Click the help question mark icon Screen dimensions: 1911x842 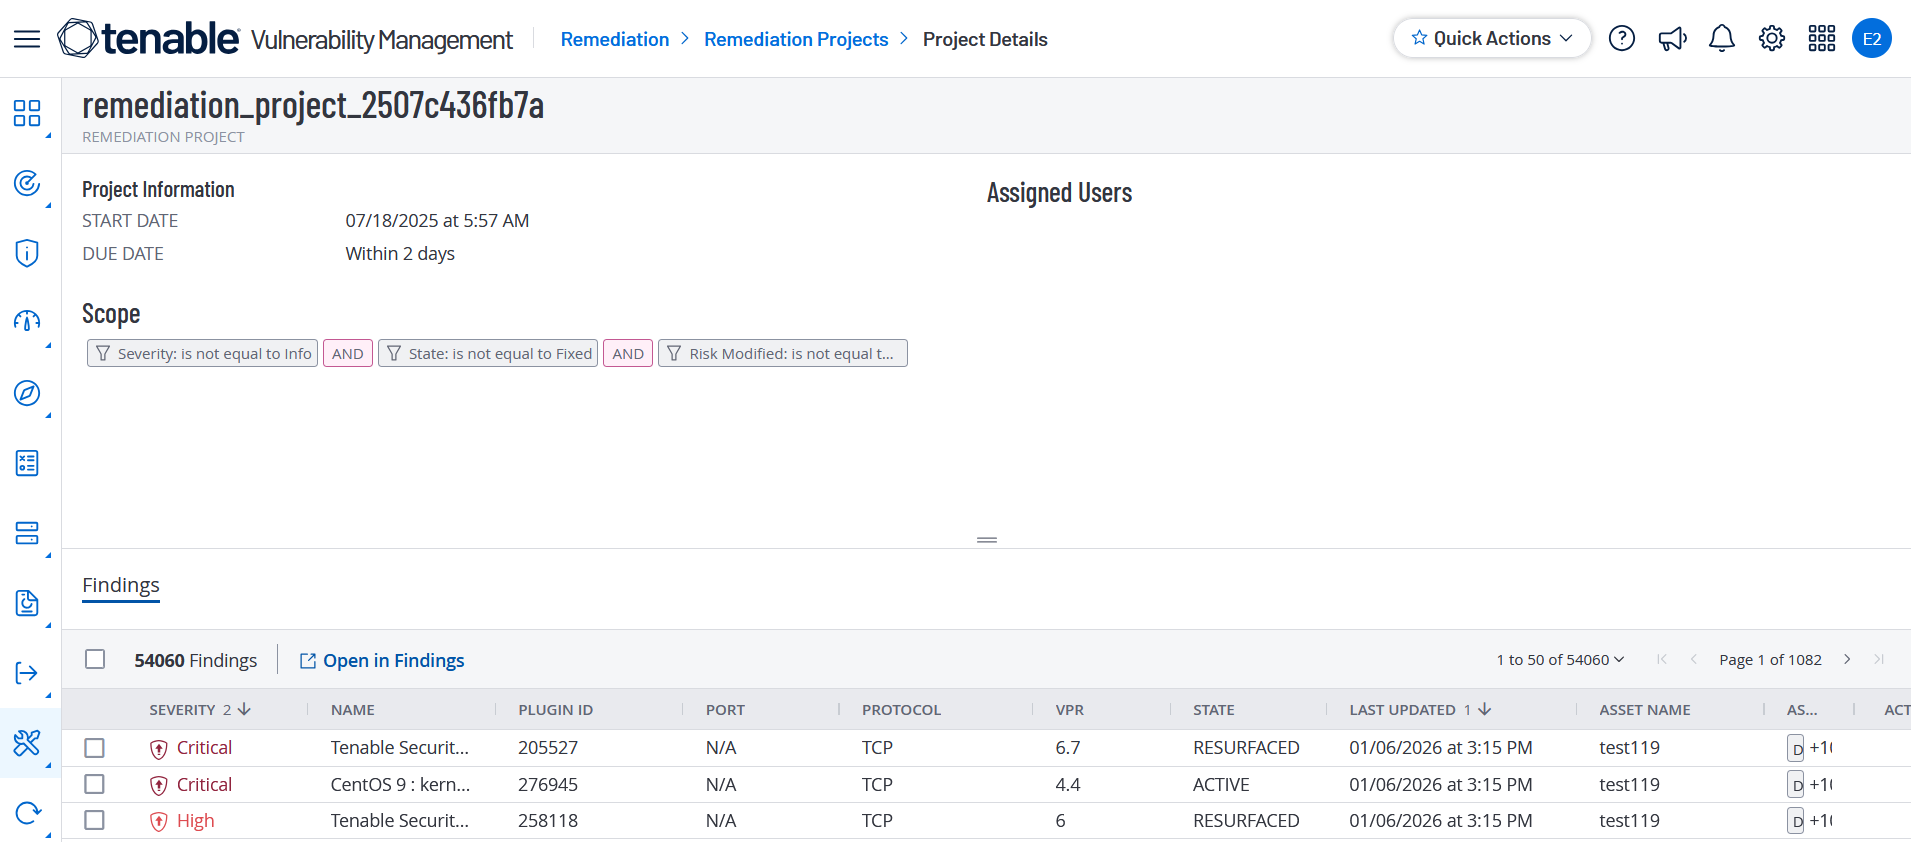1621,39
